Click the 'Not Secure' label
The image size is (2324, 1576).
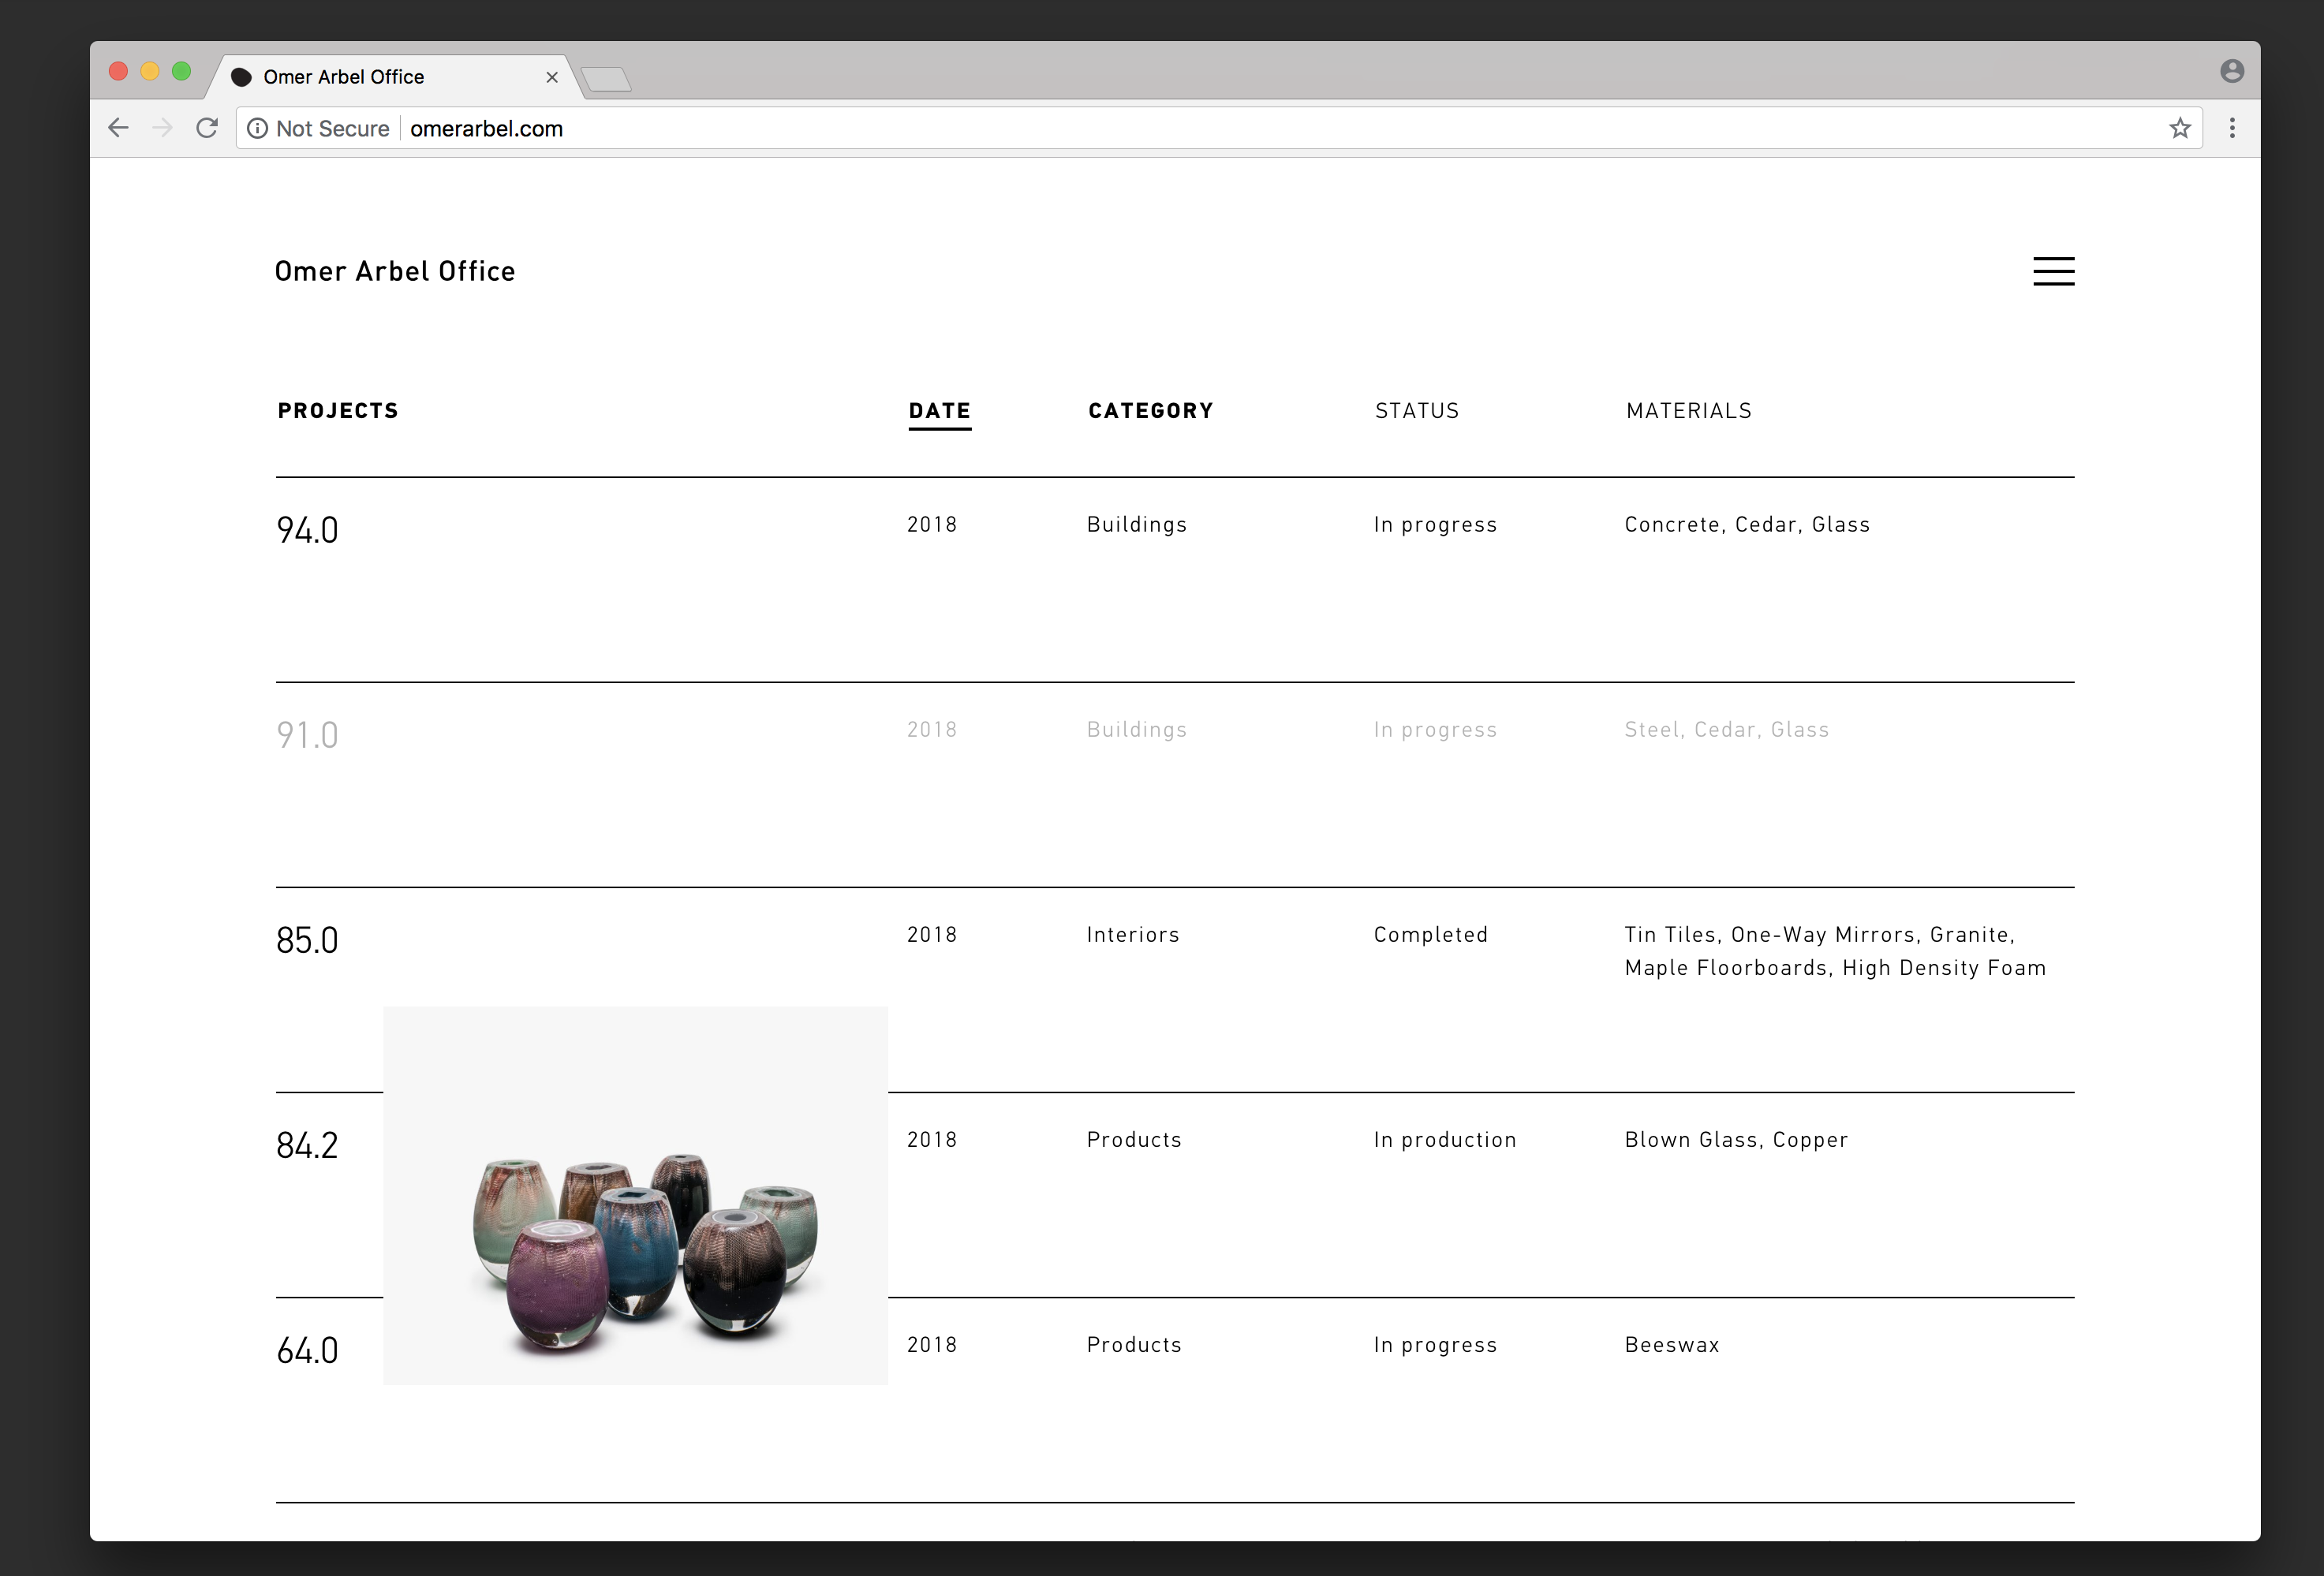[x=333, y=128]
